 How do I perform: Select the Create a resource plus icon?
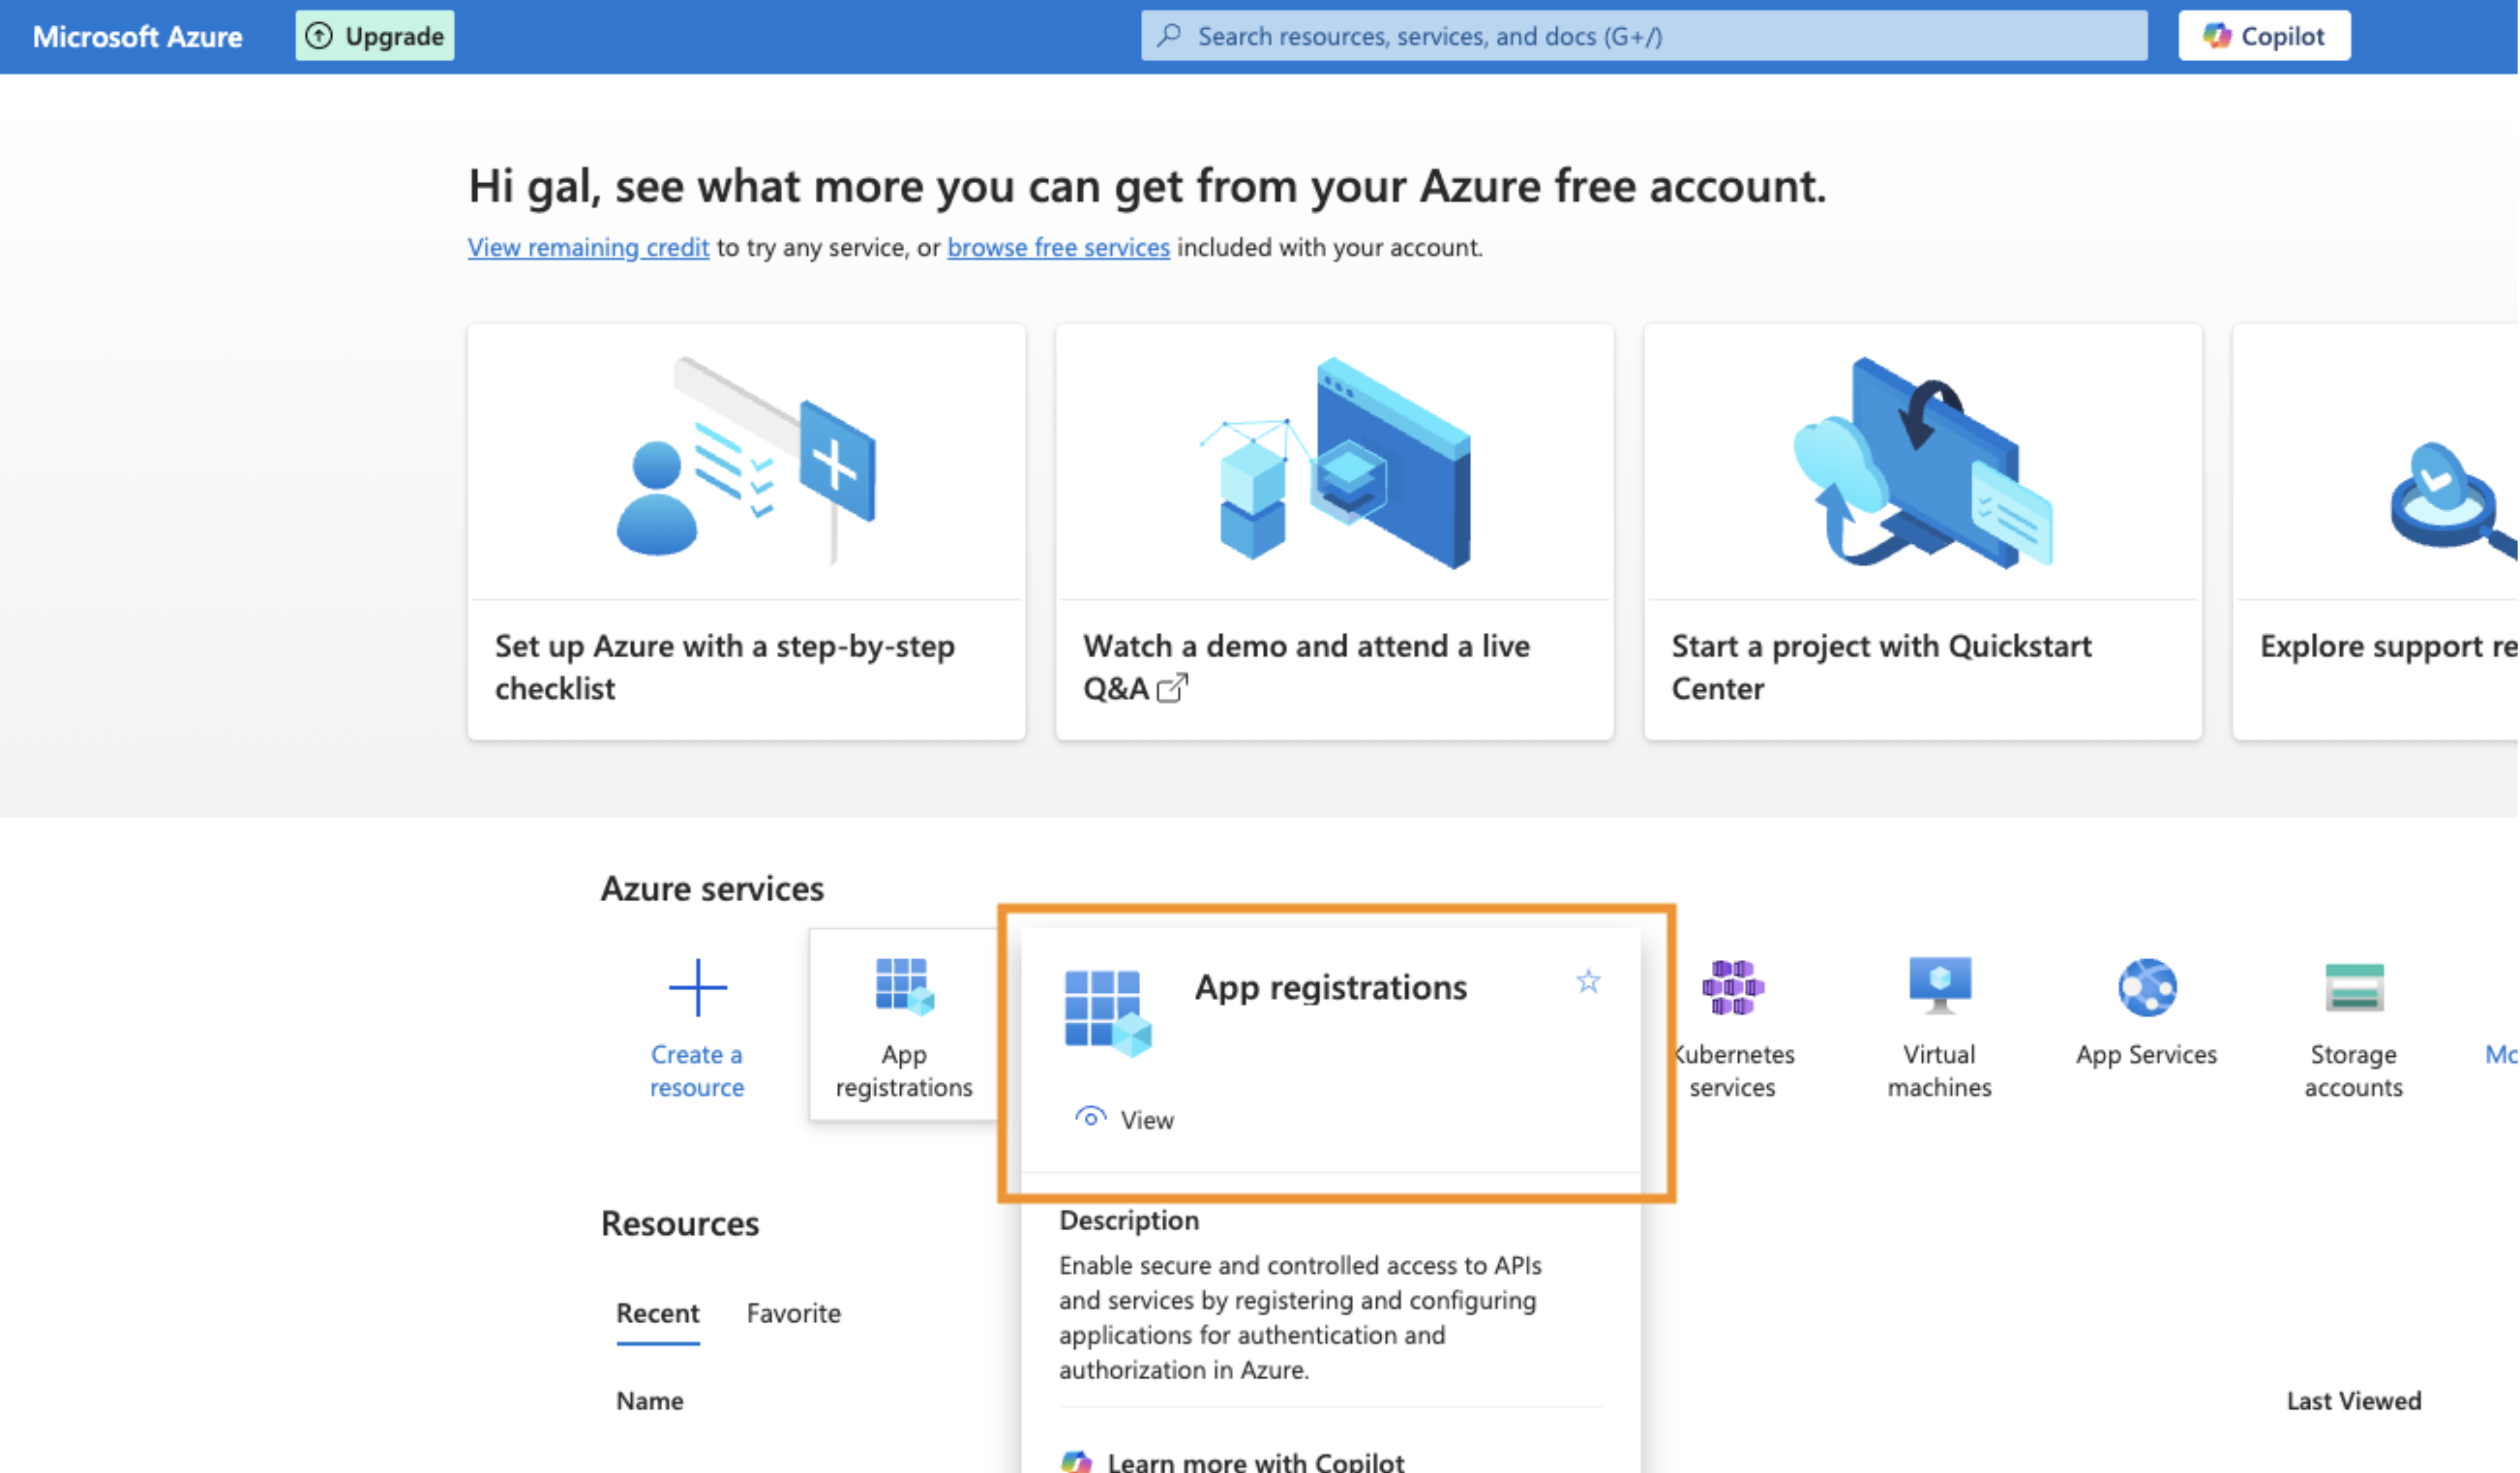click(696, 988)
